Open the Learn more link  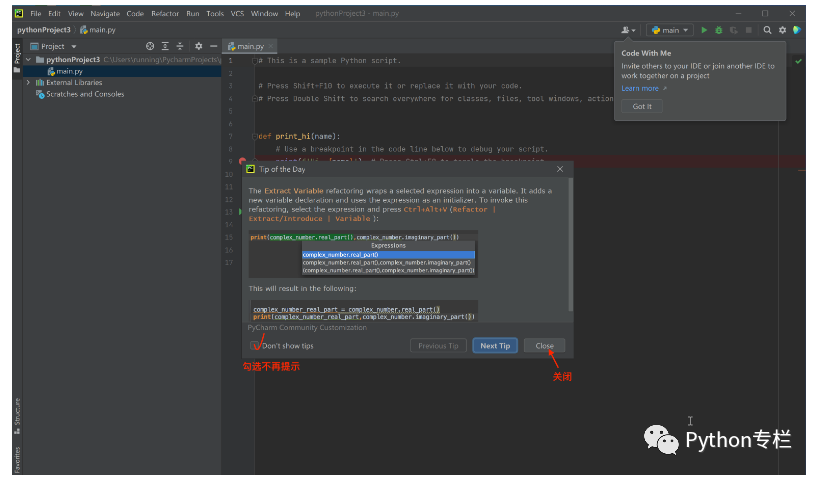640,88
